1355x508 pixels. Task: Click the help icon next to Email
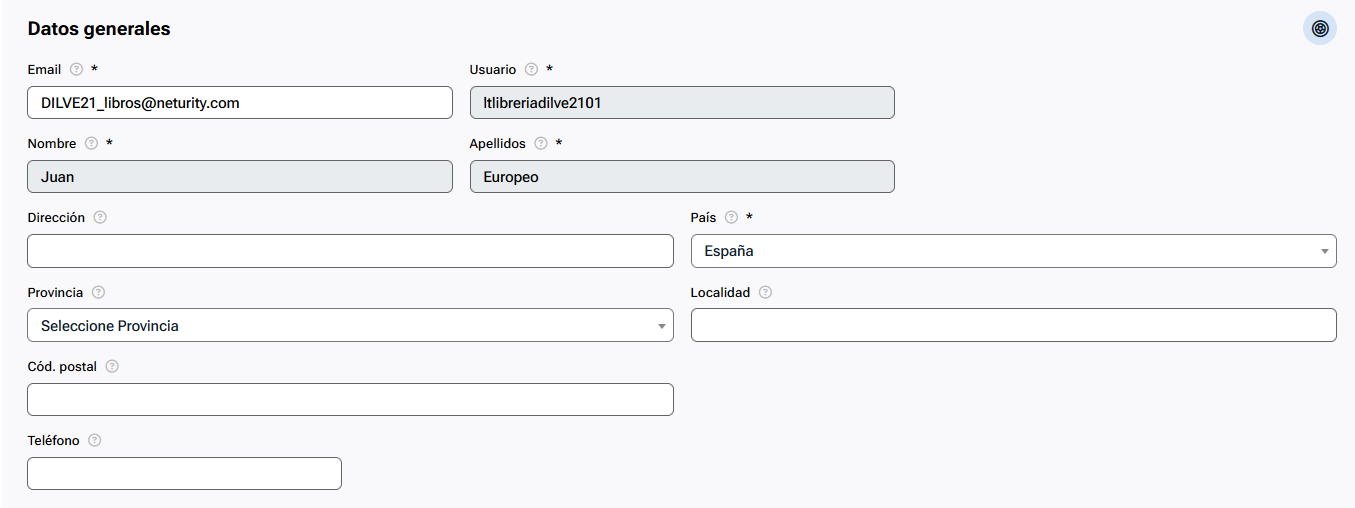(76, 70)
